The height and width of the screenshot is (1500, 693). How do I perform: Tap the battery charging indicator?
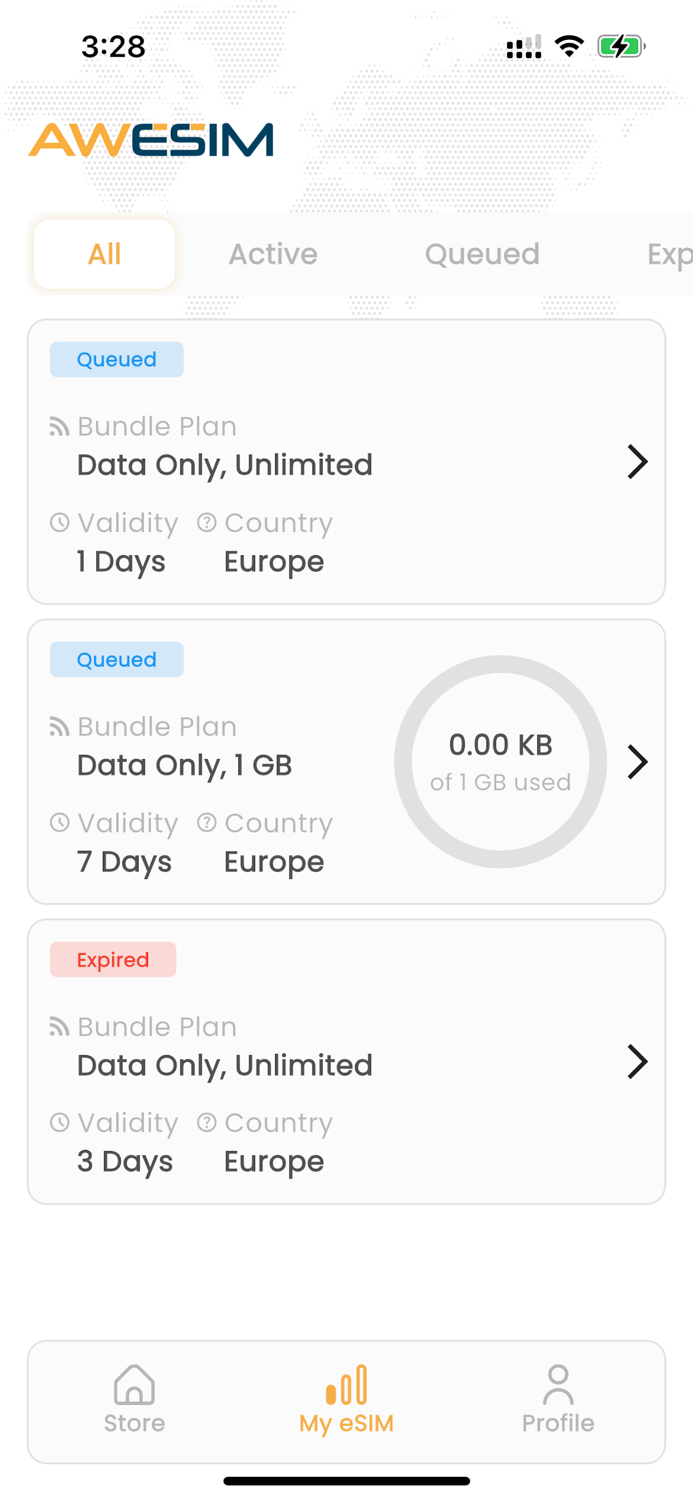(x=620, y=46)
